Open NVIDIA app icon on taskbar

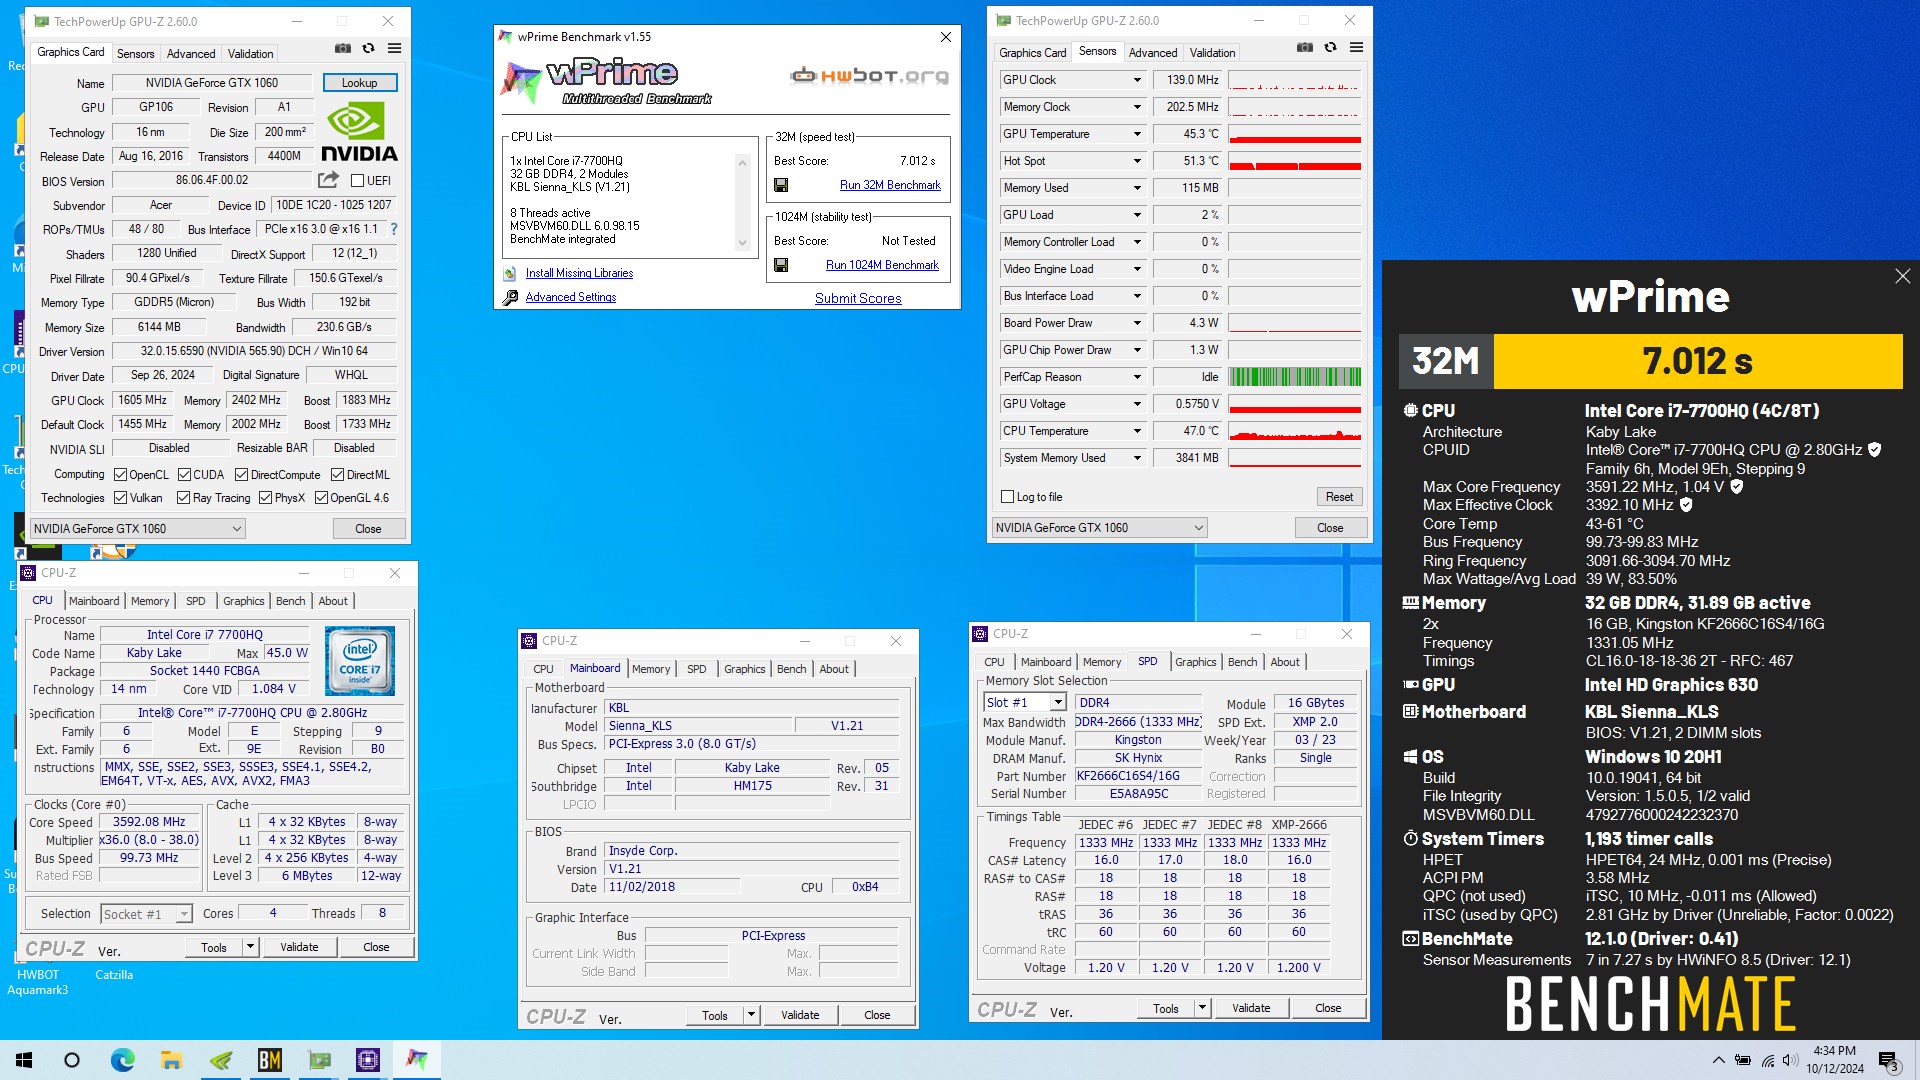pos(221,1060)
